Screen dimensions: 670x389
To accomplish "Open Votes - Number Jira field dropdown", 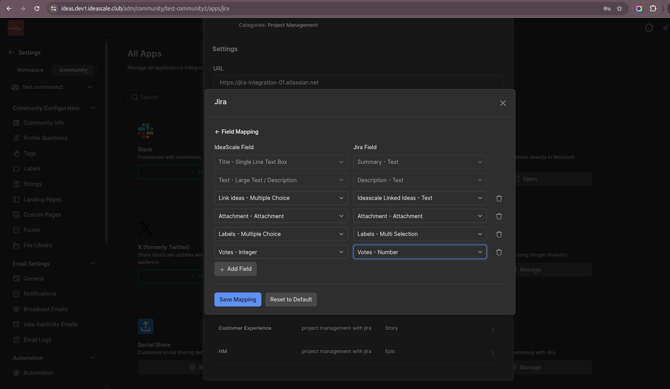I will pyautogui.click(x=420, y=252).
